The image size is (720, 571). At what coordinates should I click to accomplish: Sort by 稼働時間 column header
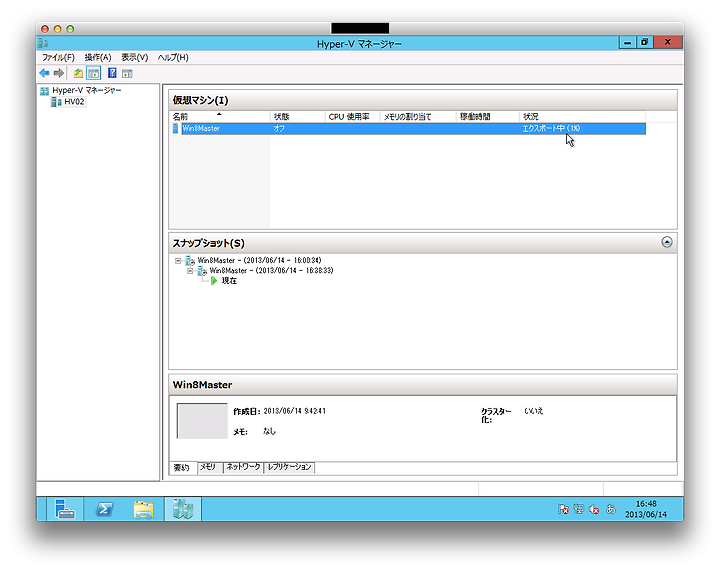pyautogui.click(x=488, y=117)
